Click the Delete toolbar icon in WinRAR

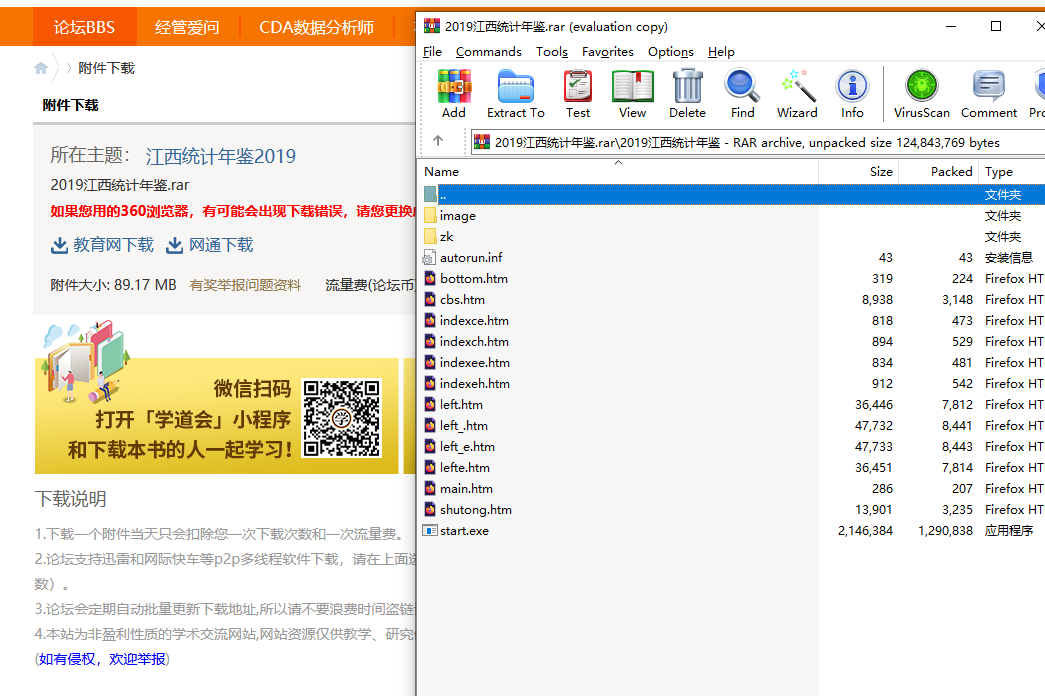click(687, 86)
